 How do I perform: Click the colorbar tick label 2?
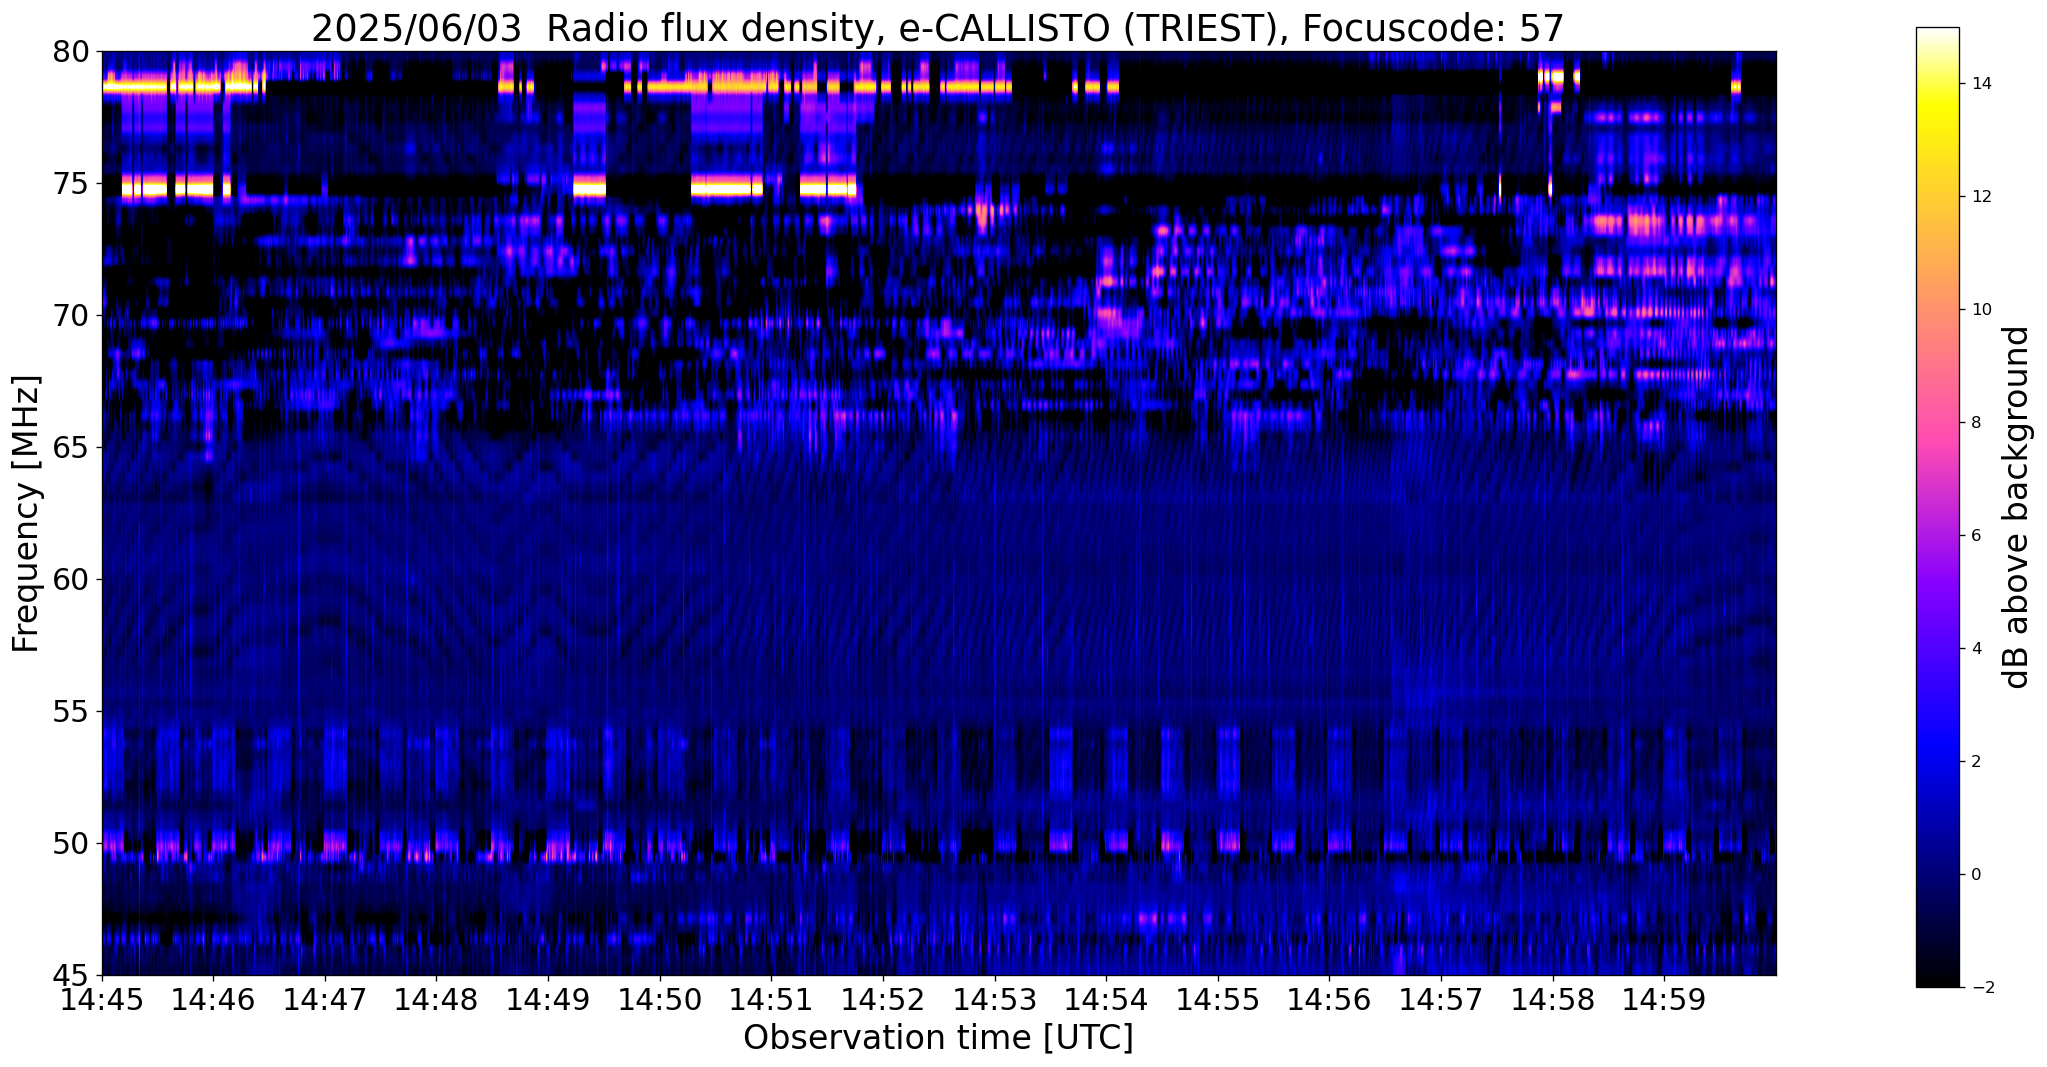1975,762
